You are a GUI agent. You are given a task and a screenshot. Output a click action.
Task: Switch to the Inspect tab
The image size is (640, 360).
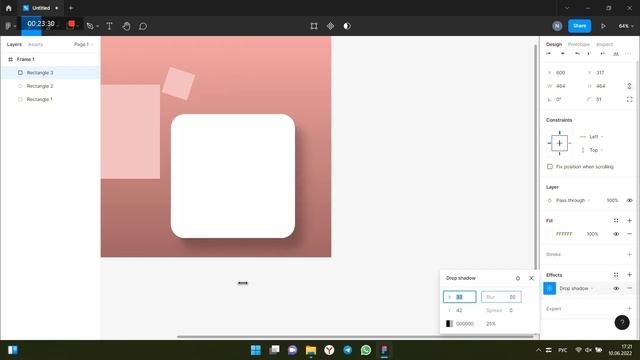604,44
